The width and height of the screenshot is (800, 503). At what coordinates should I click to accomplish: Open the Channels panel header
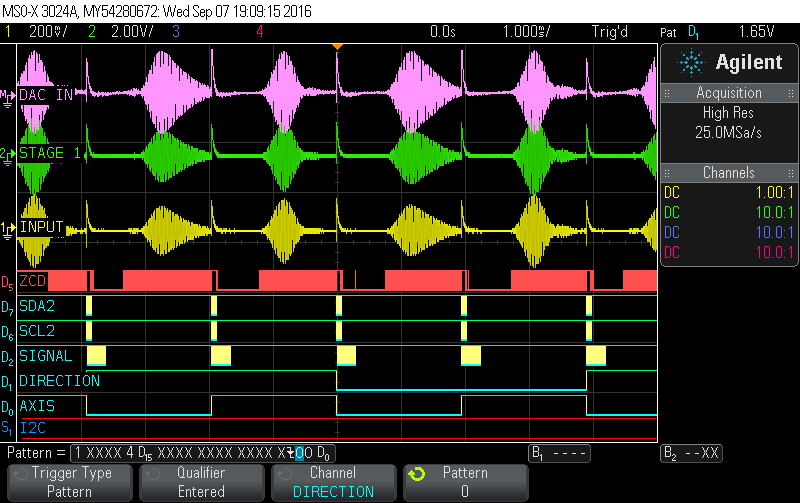729,172
